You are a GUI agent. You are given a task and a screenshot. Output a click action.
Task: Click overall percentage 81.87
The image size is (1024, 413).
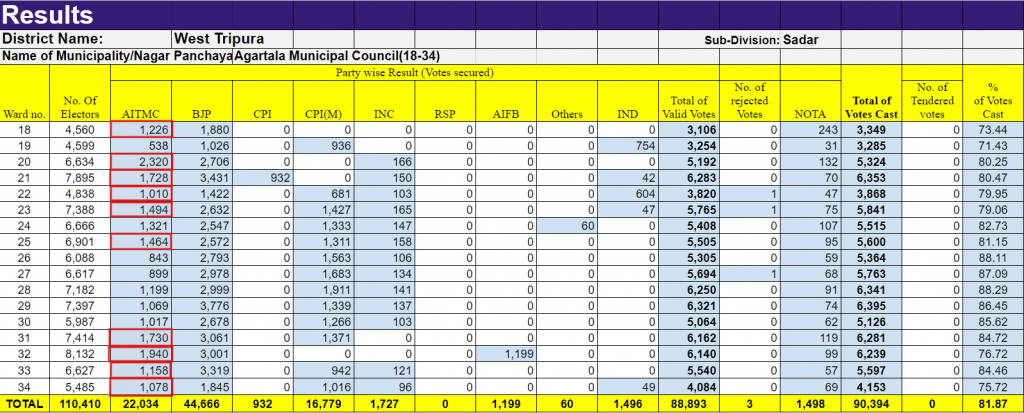click(993, 405)
